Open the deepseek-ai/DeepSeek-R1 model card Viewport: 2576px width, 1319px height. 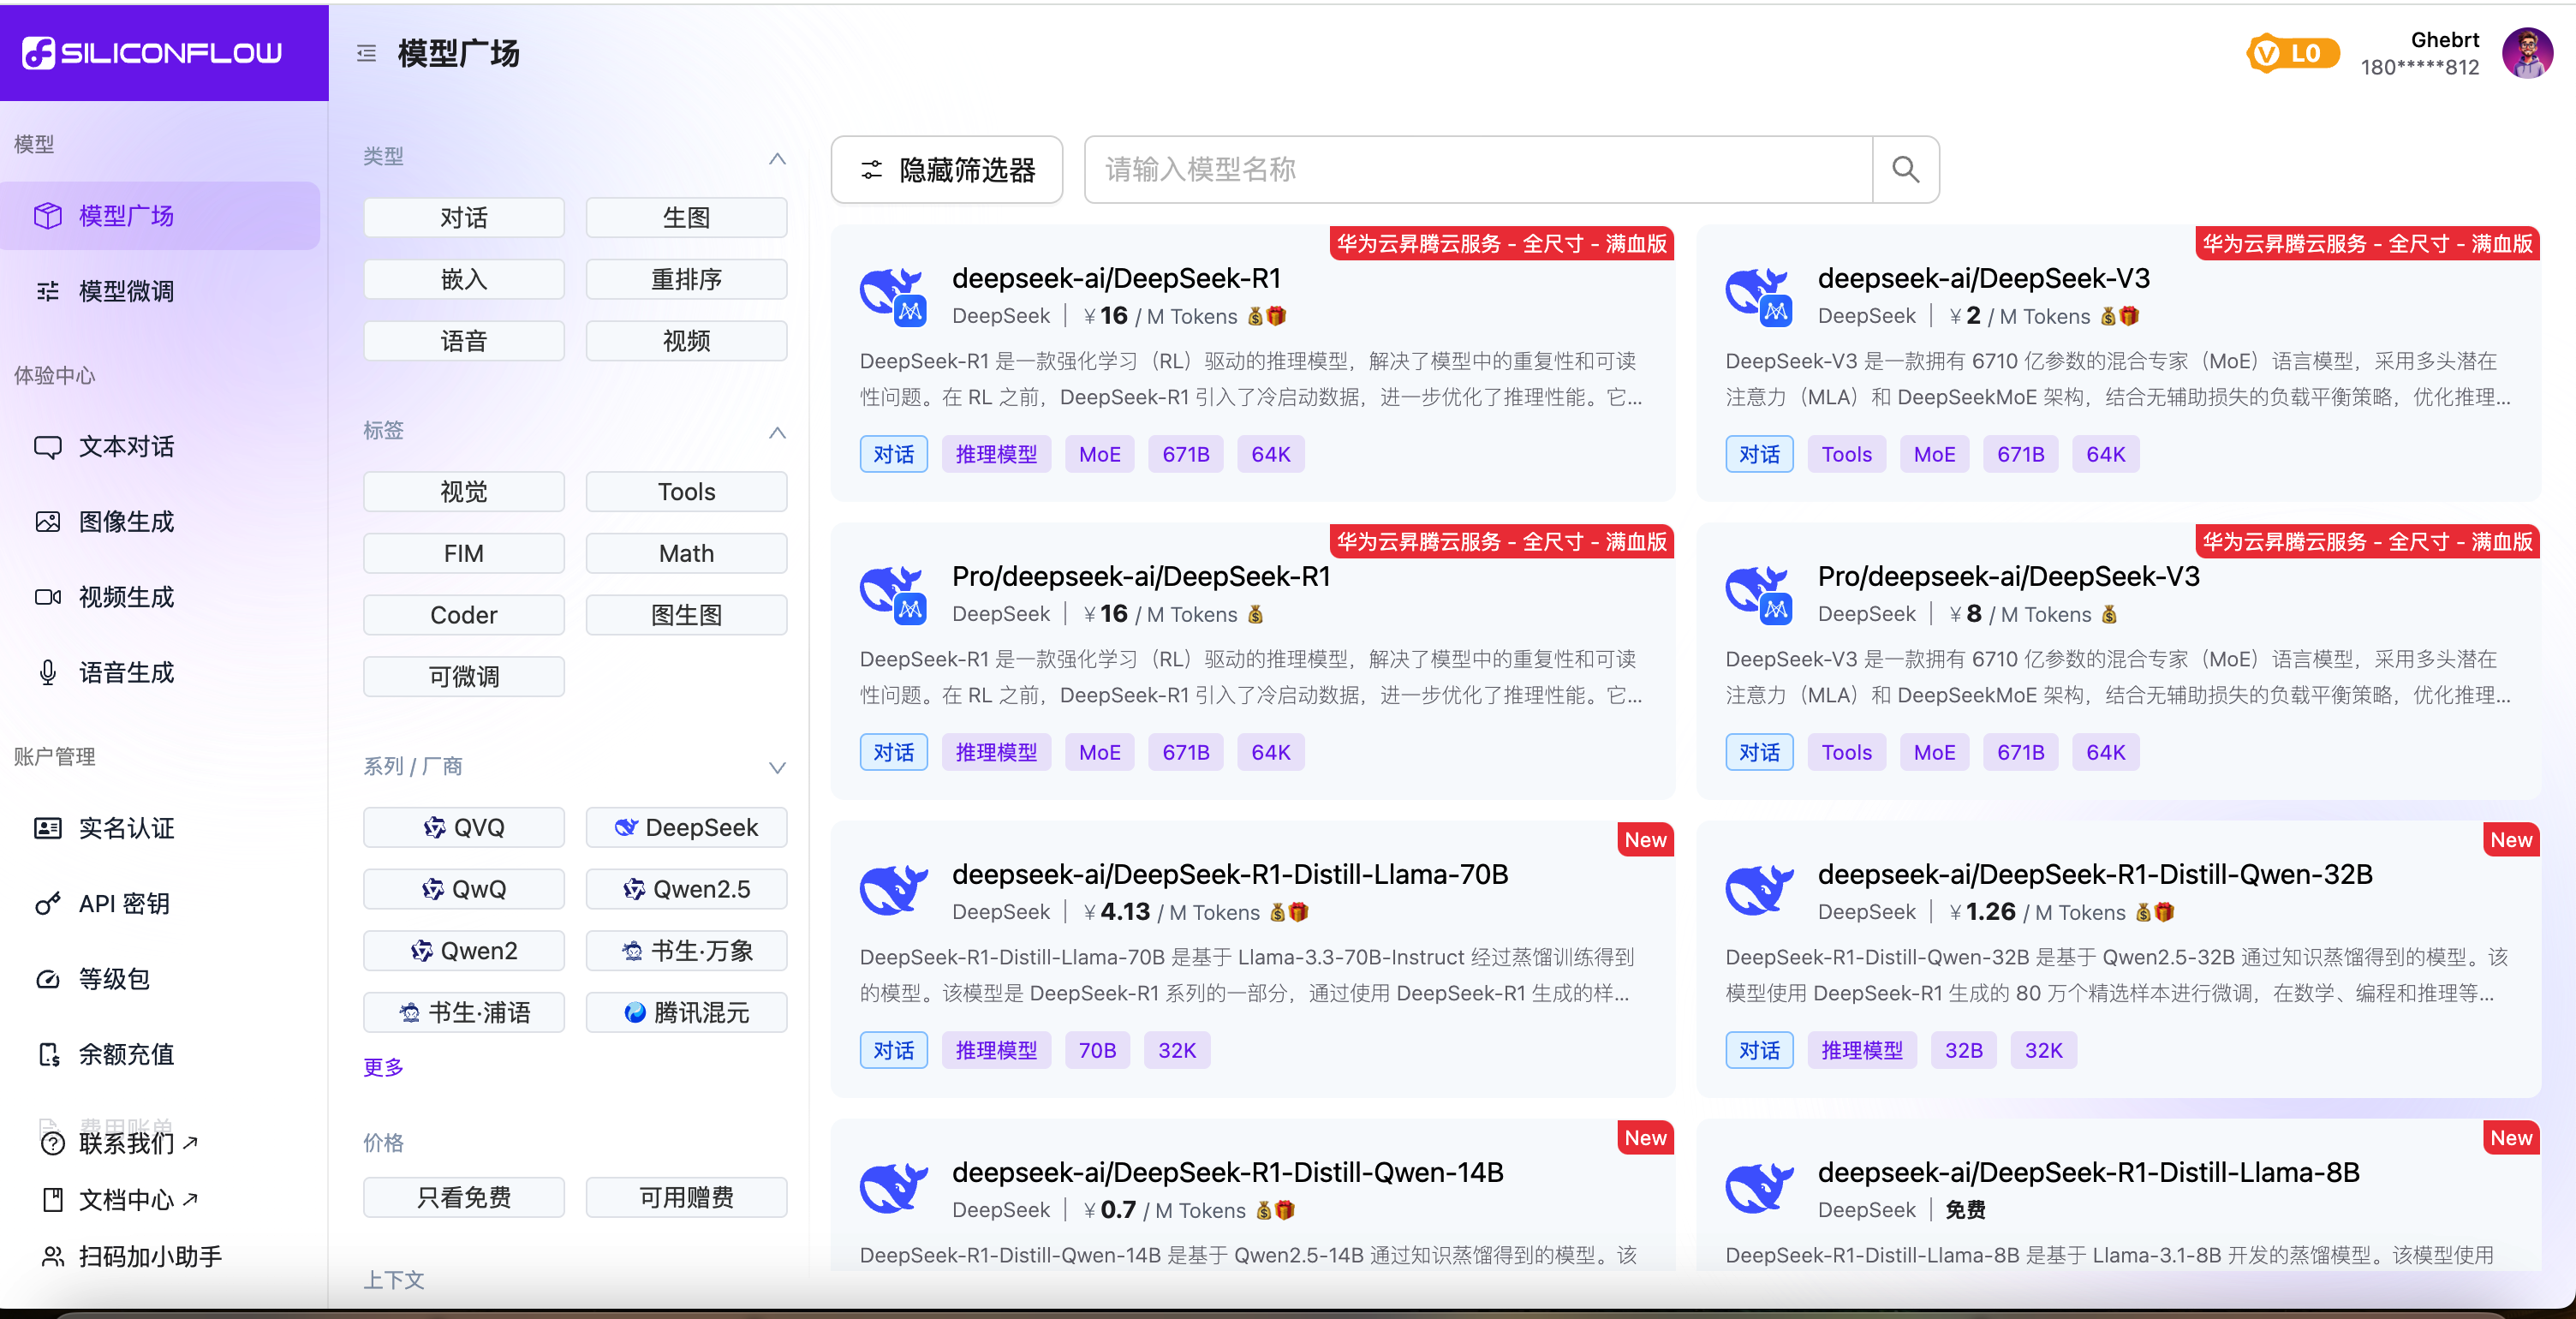pyautogui.click(x=1116, y=279)
